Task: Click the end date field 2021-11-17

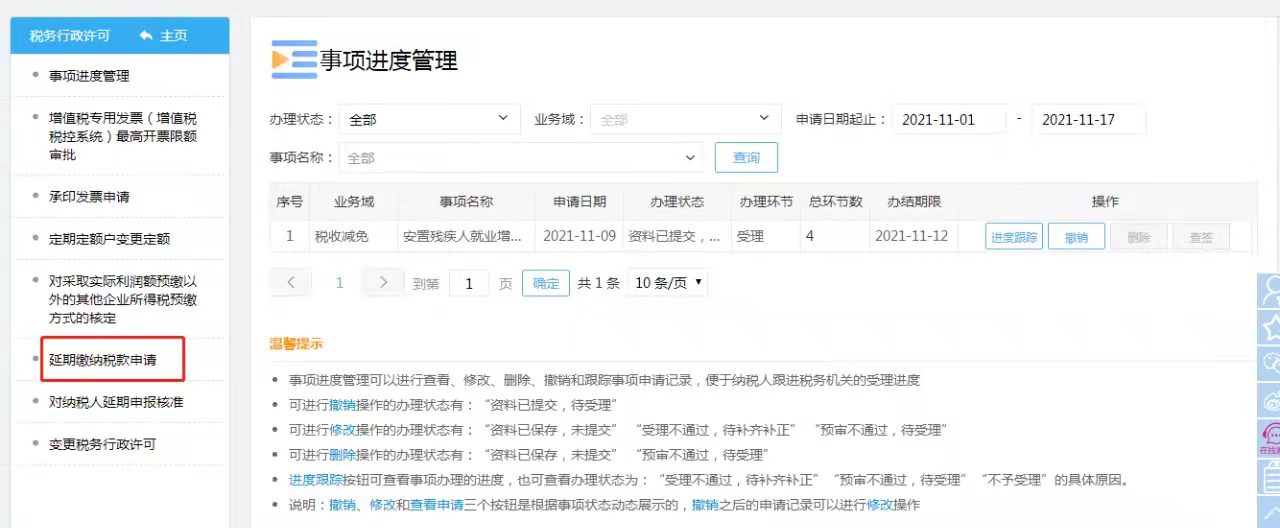Action: click(x=1088, y=119)
